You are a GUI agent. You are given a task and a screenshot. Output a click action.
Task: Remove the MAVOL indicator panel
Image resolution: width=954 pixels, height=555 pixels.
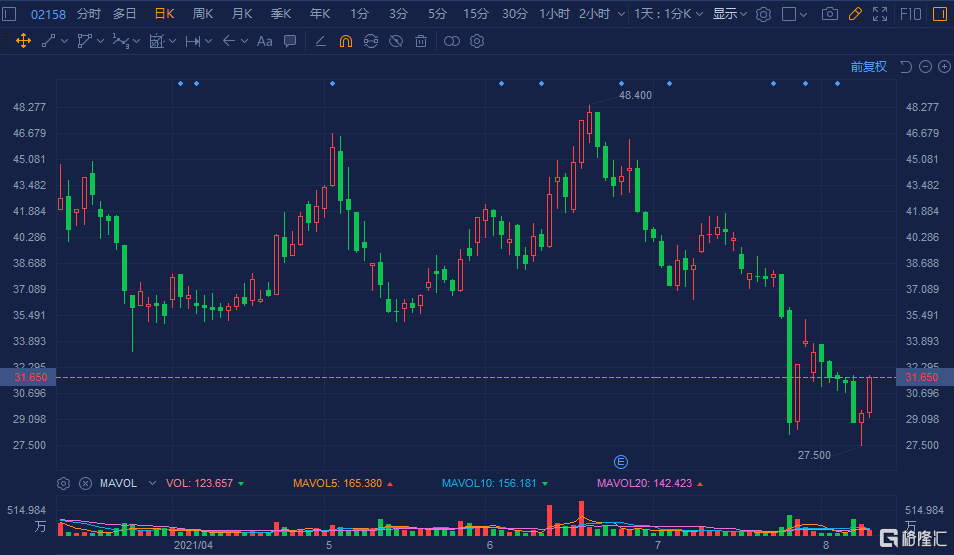click(85, 483)
